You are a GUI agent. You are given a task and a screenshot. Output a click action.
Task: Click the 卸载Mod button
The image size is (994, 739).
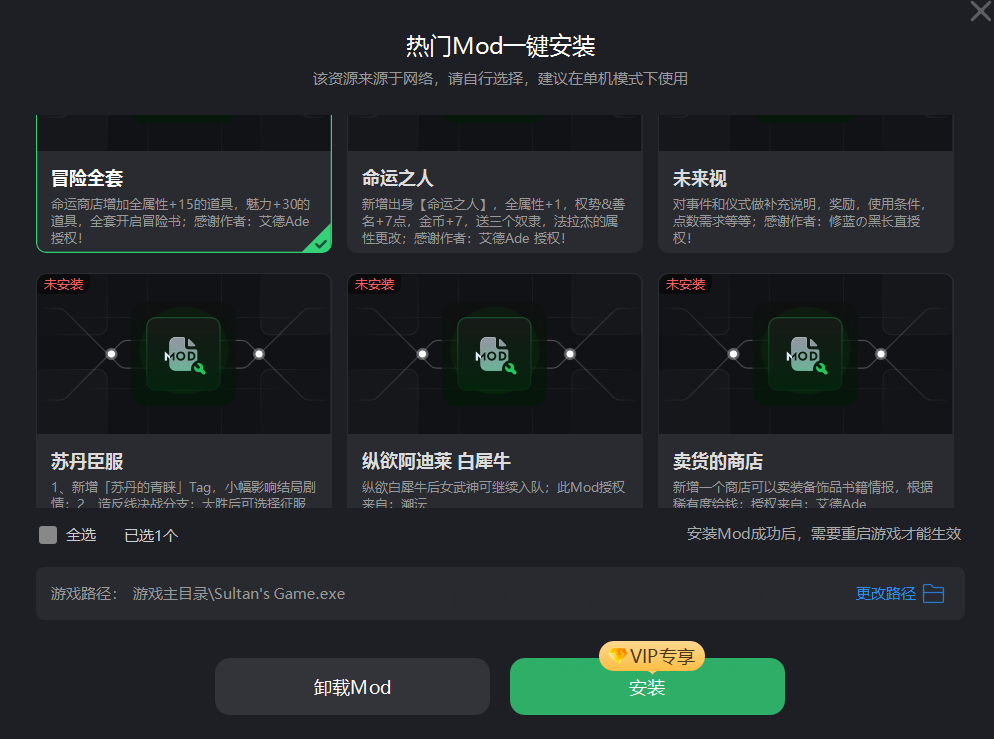[x=352, y=686]
